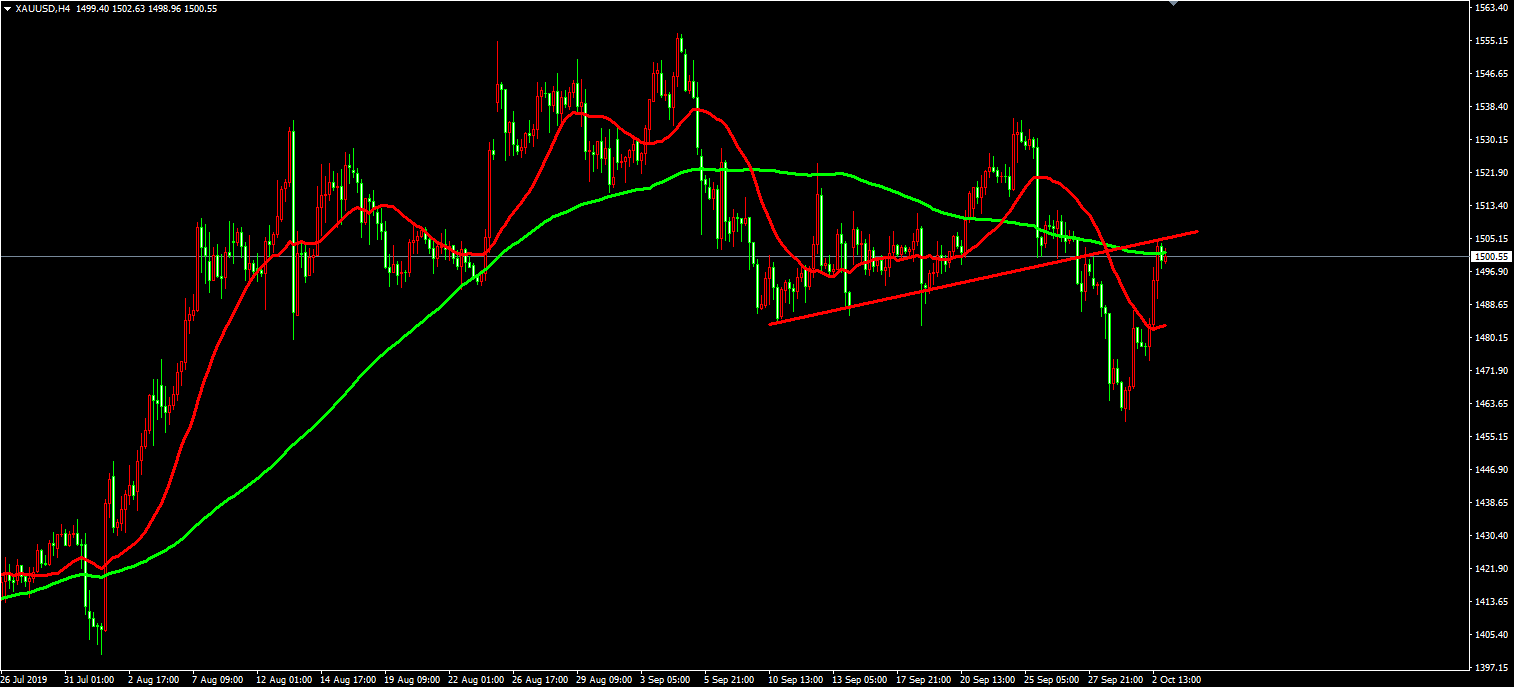Viewport: 1514px width, 687px height.
Task: Click the 7 Aug 09:00 time label
Action: pos(219,680)
